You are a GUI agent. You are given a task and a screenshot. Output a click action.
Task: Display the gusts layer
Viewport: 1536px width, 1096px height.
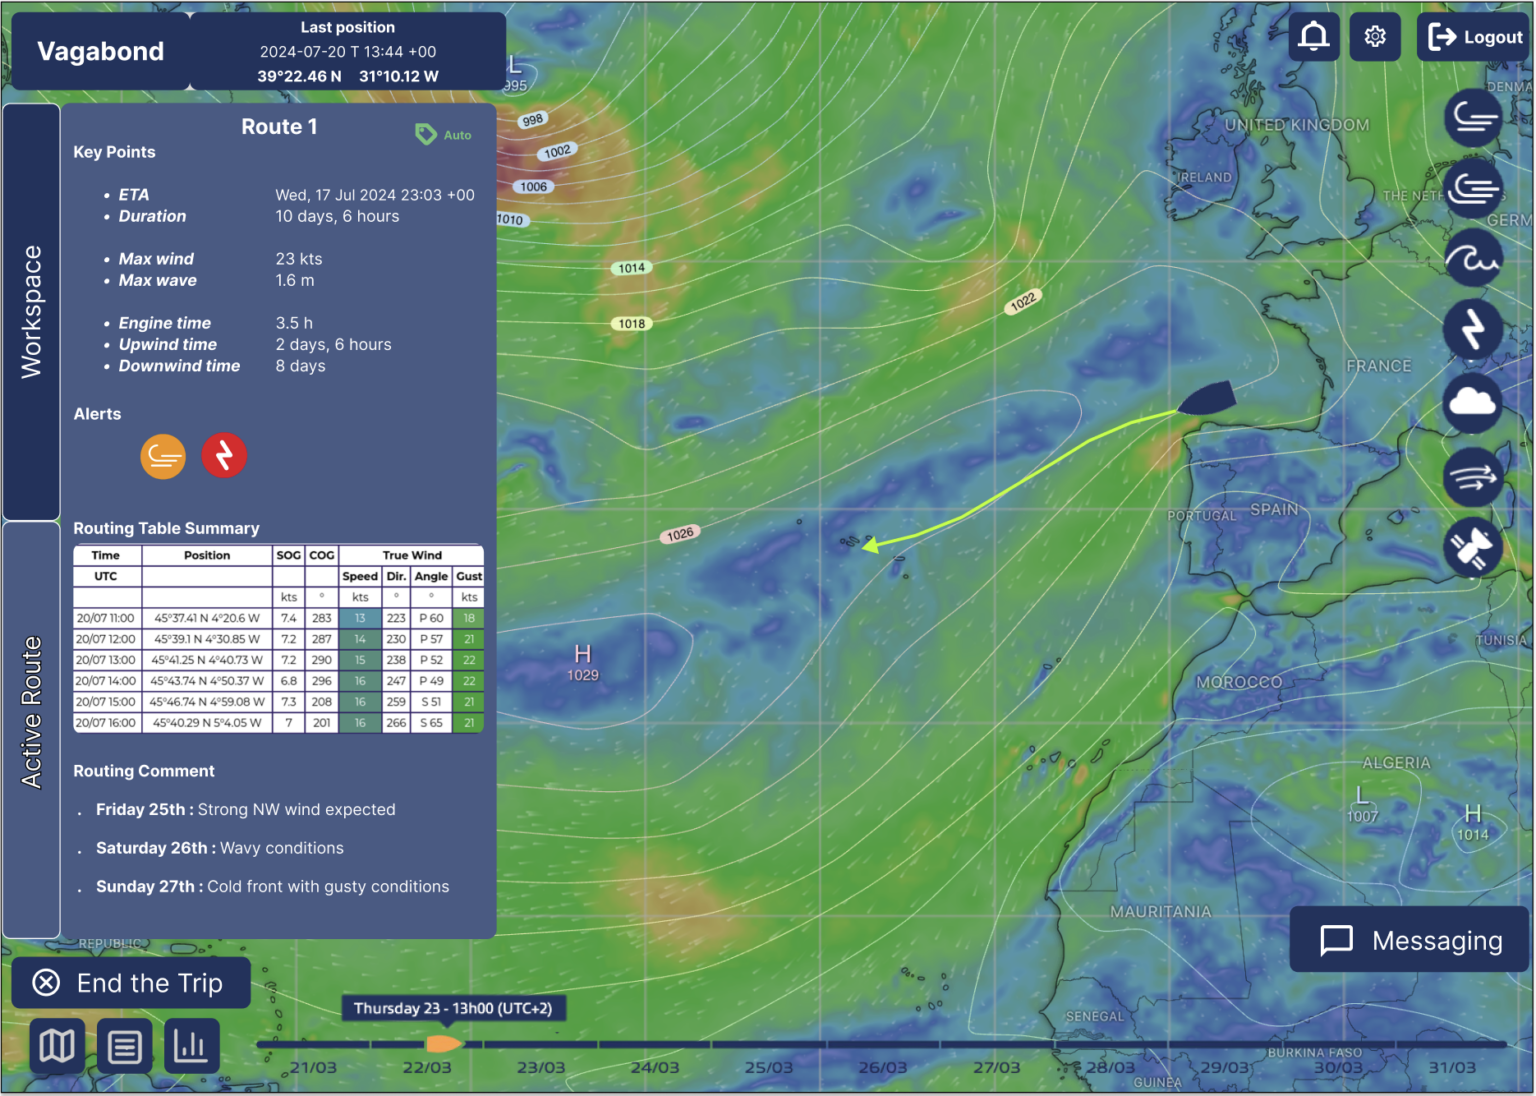1472,189
